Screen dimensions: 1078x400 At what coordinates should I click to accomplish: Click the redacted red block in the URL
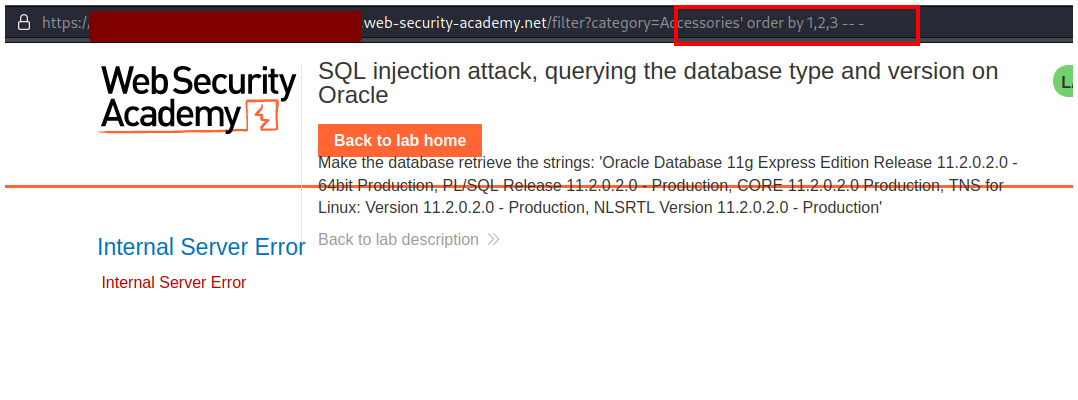[x=224, y=24]
